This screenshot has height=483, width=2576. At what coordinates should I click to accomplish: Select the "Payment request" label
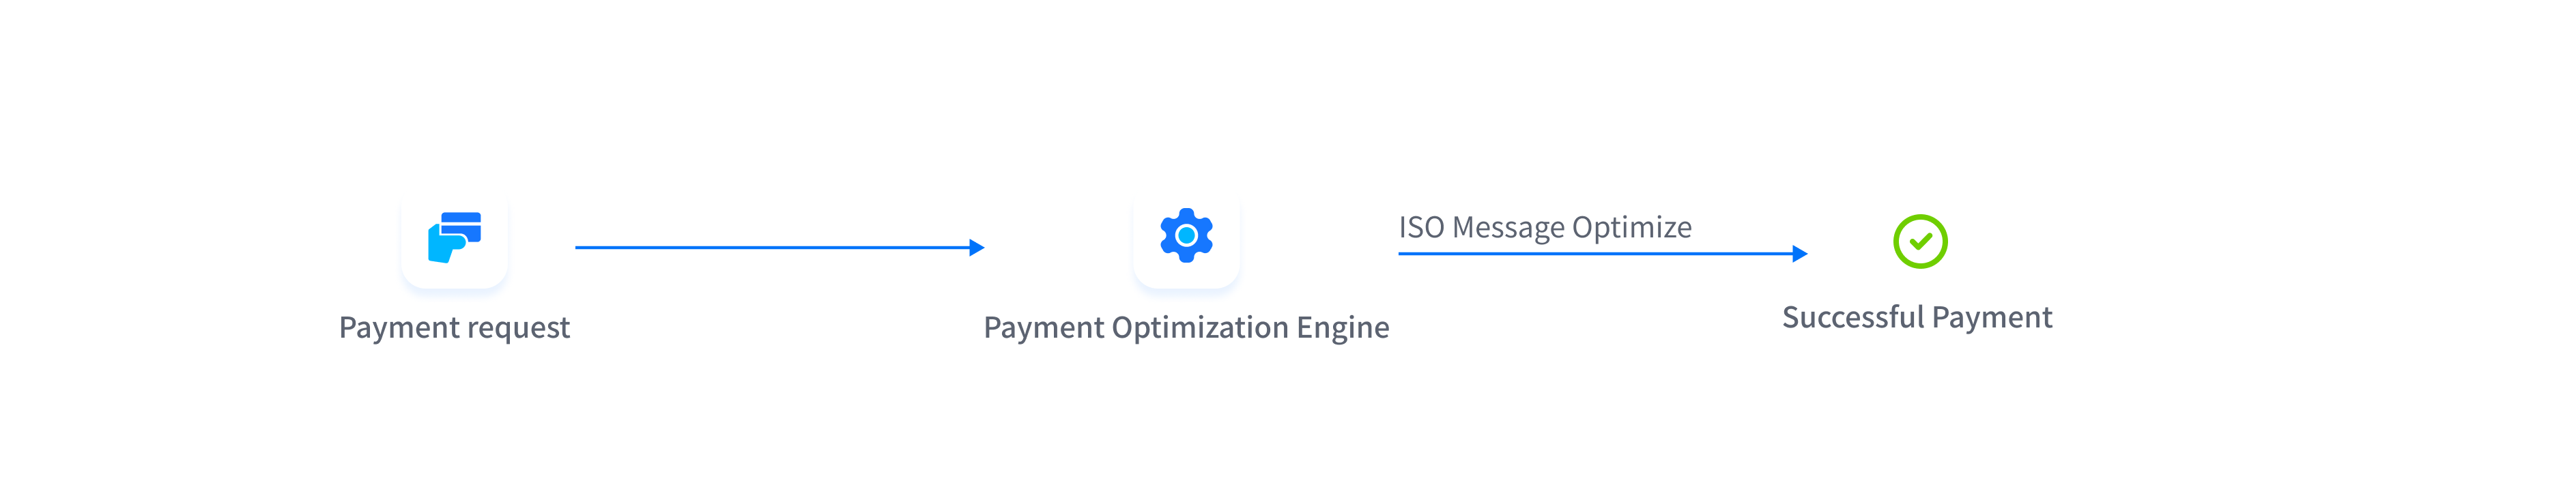pyautogui.click(x=454, y=328)
